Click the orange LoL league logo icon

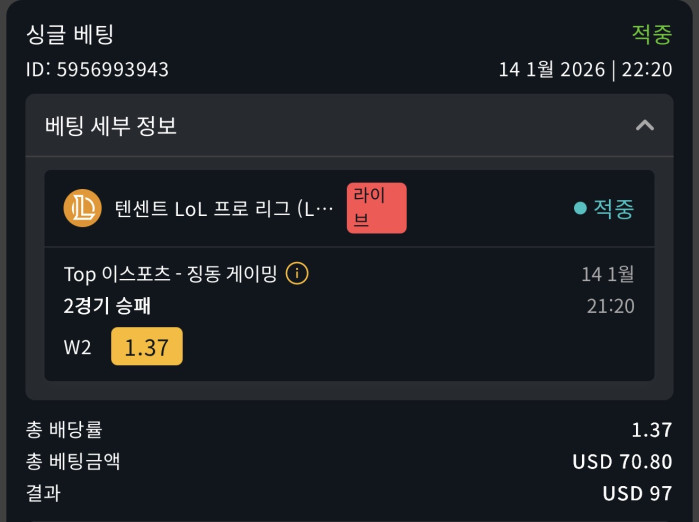tap(82, 208)
